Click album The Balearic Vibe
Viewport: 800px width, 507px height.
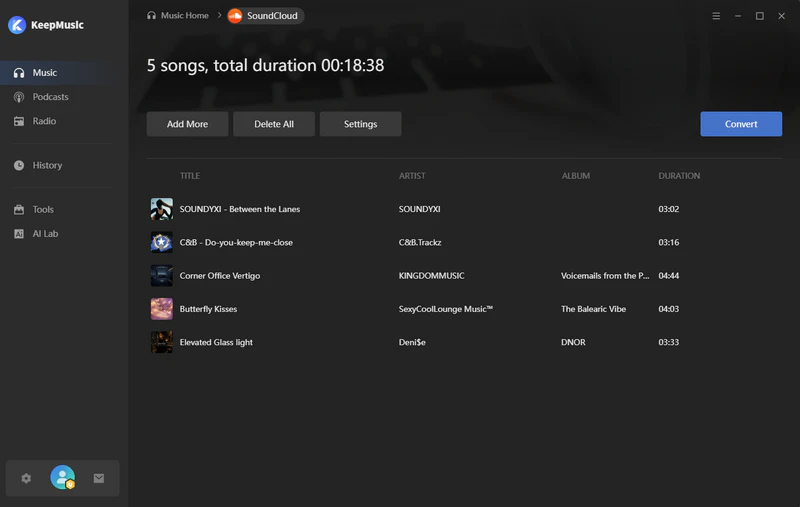[x=593, y=309]
